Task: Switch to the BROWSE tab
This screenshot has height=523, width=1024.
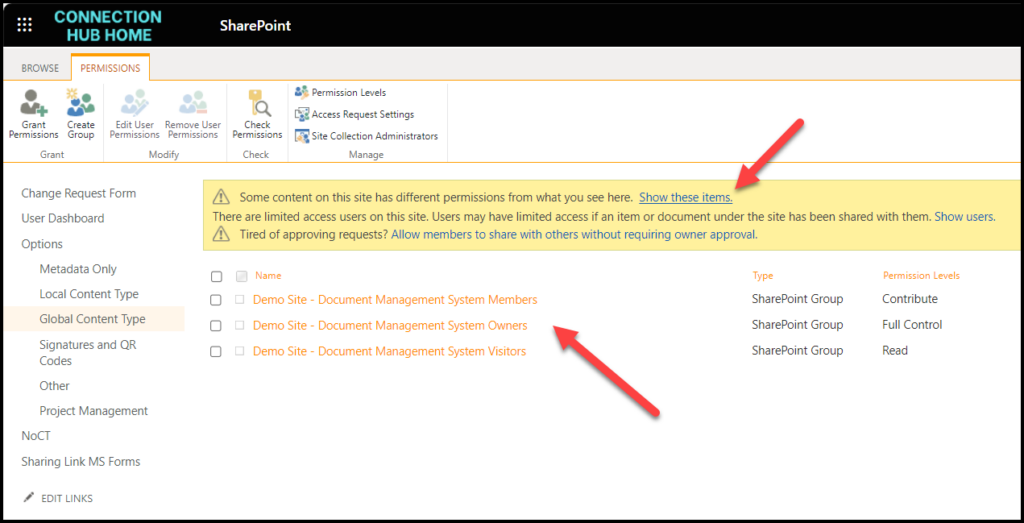Action: [40, 68]
